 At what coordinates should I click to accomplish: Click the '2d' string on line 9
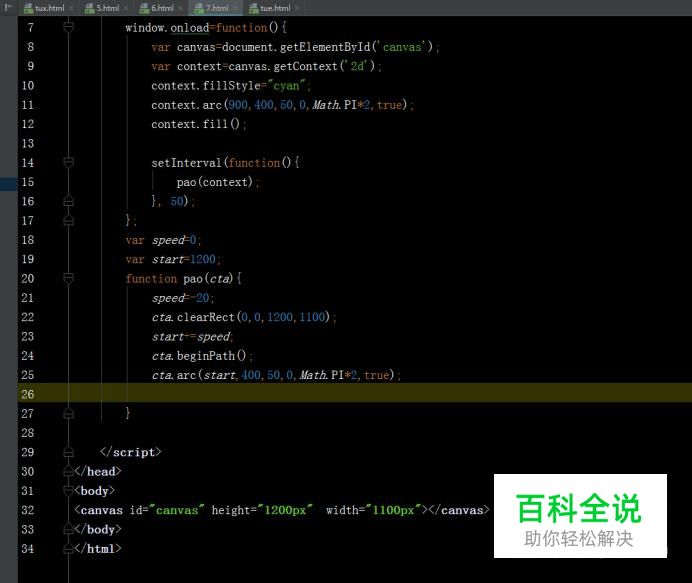(x=357, y=66)
